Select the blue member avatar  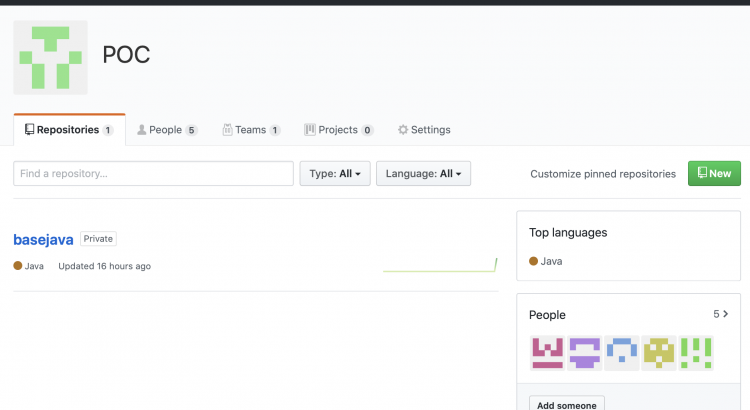click(621, 353)
